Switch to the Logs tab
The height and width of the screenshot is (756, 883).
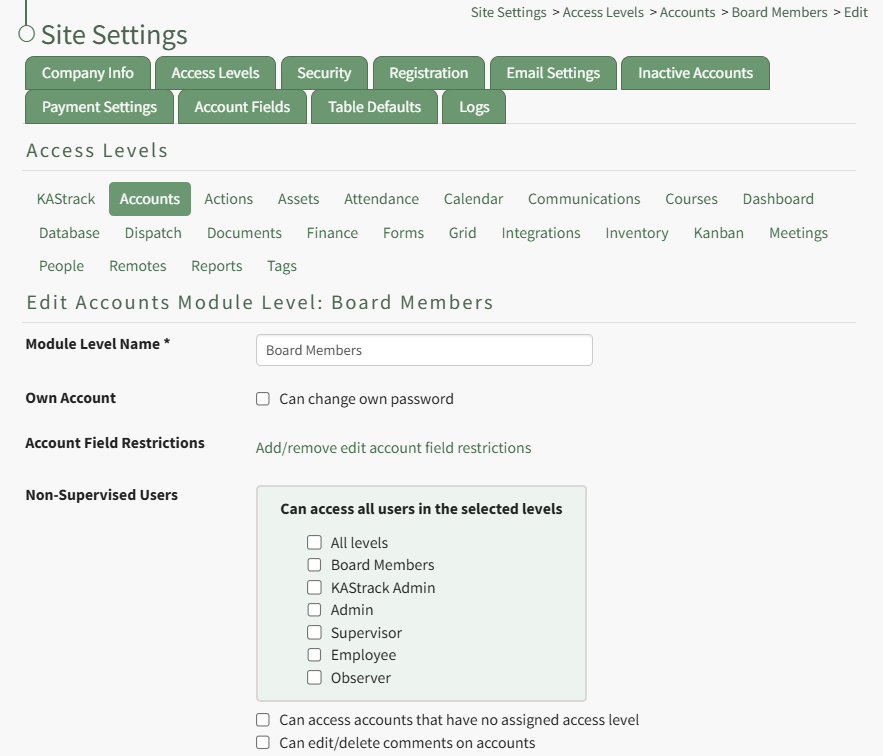click(x=474, y=107)
